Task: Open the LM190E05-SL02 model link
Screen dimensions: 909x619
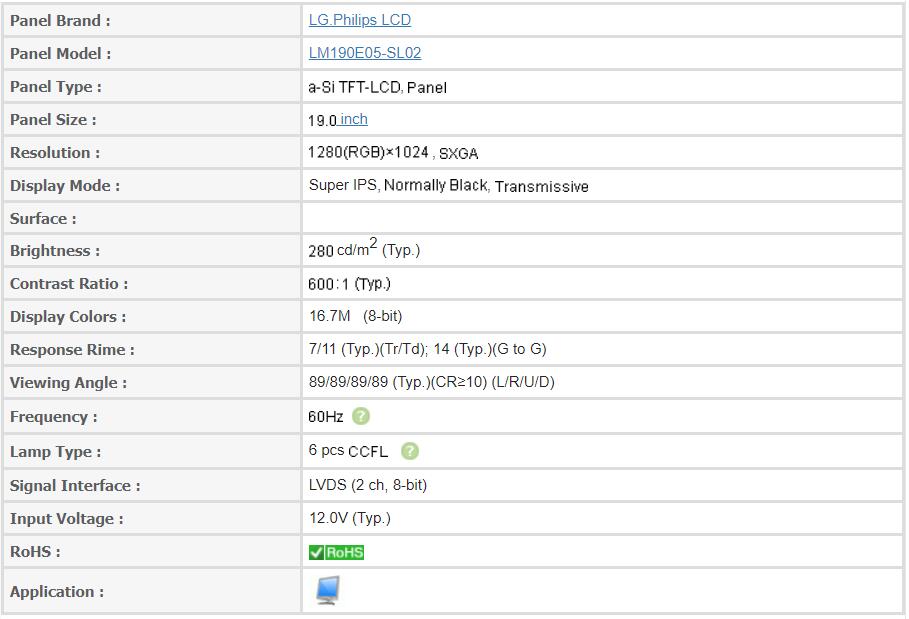Action: click(365, 53)
